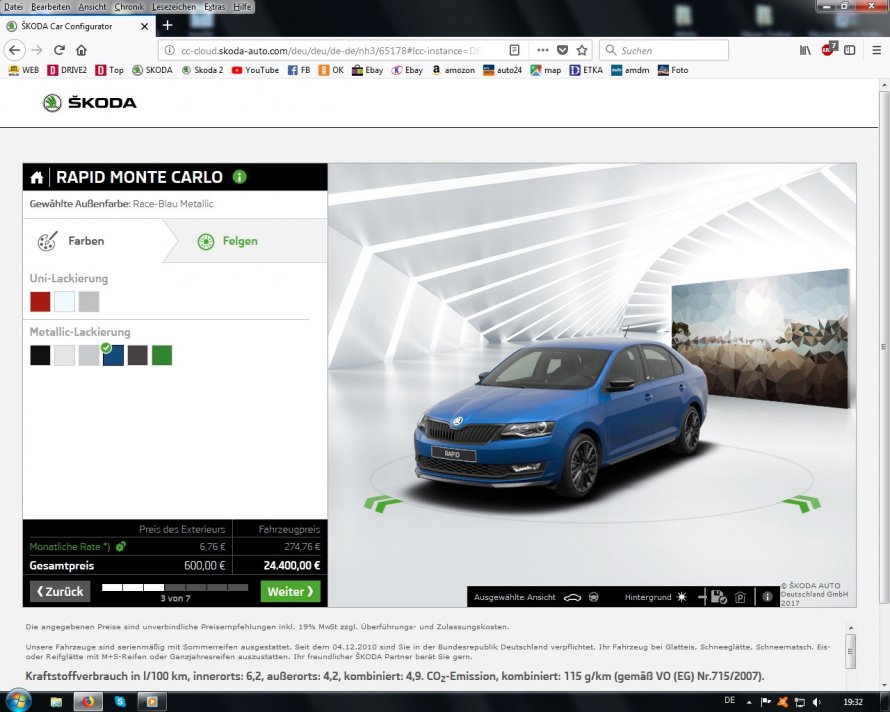
Task: Toggle reader view icon in address bar
Action: (x=514, y=50)
